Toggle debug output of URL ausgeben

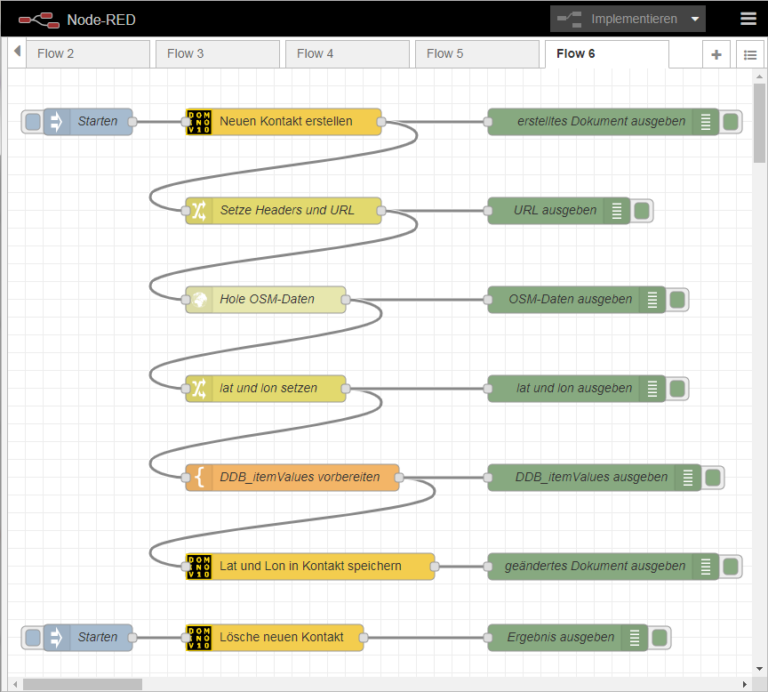(x=642, y=211)
